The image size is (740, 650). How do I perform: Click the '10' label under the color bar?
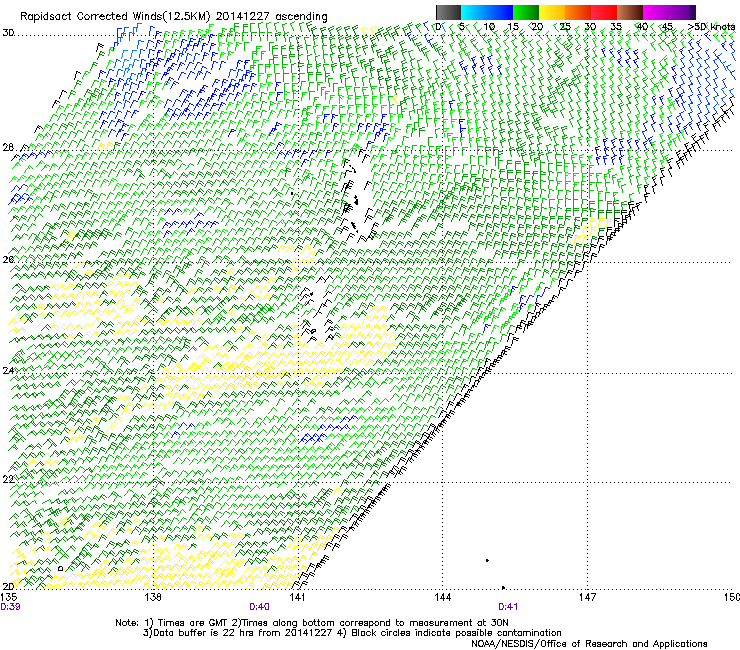[489, 27]
